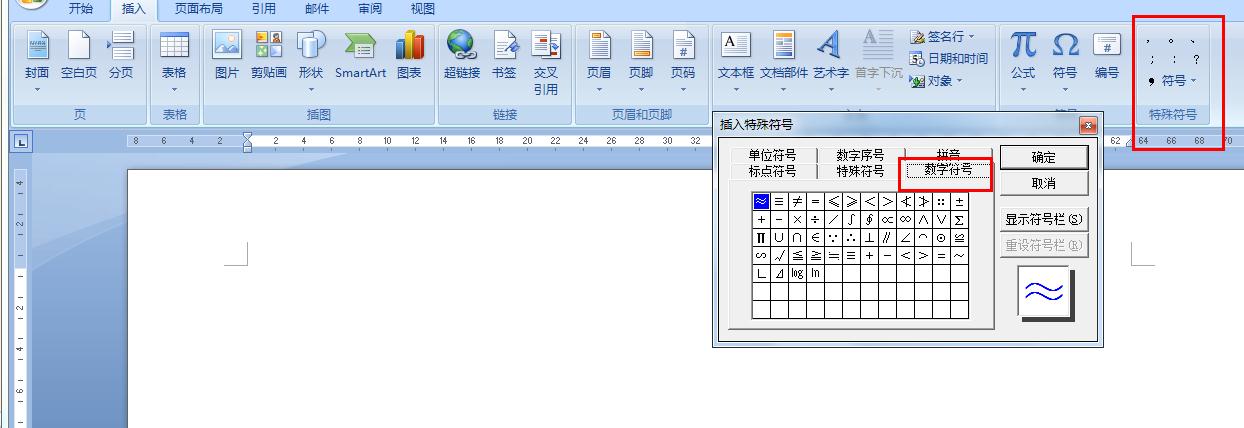Screen dimensions: 1244x428
Task: Expand the header (页眉) dropdown arrow
Action: click(x=599, y=90)
